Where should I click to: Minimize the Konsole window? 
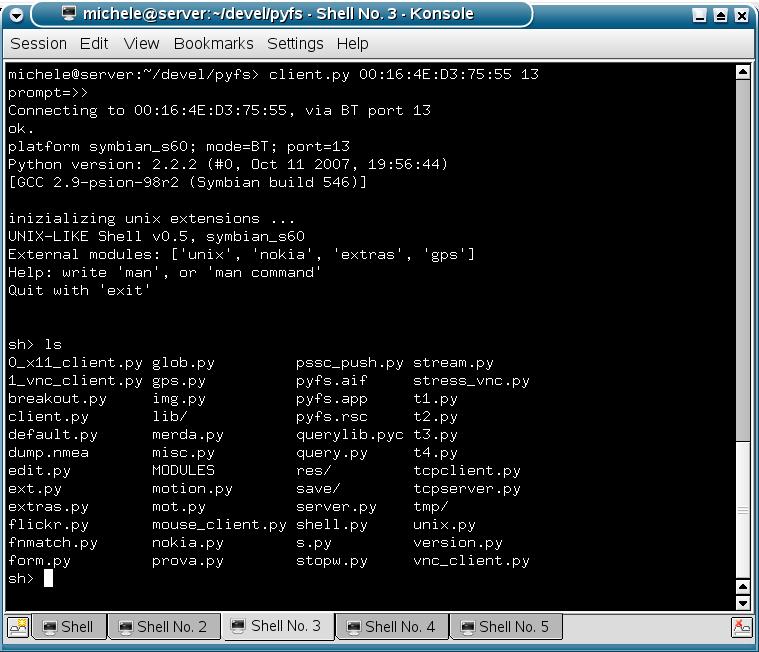[x=699, y=15]
